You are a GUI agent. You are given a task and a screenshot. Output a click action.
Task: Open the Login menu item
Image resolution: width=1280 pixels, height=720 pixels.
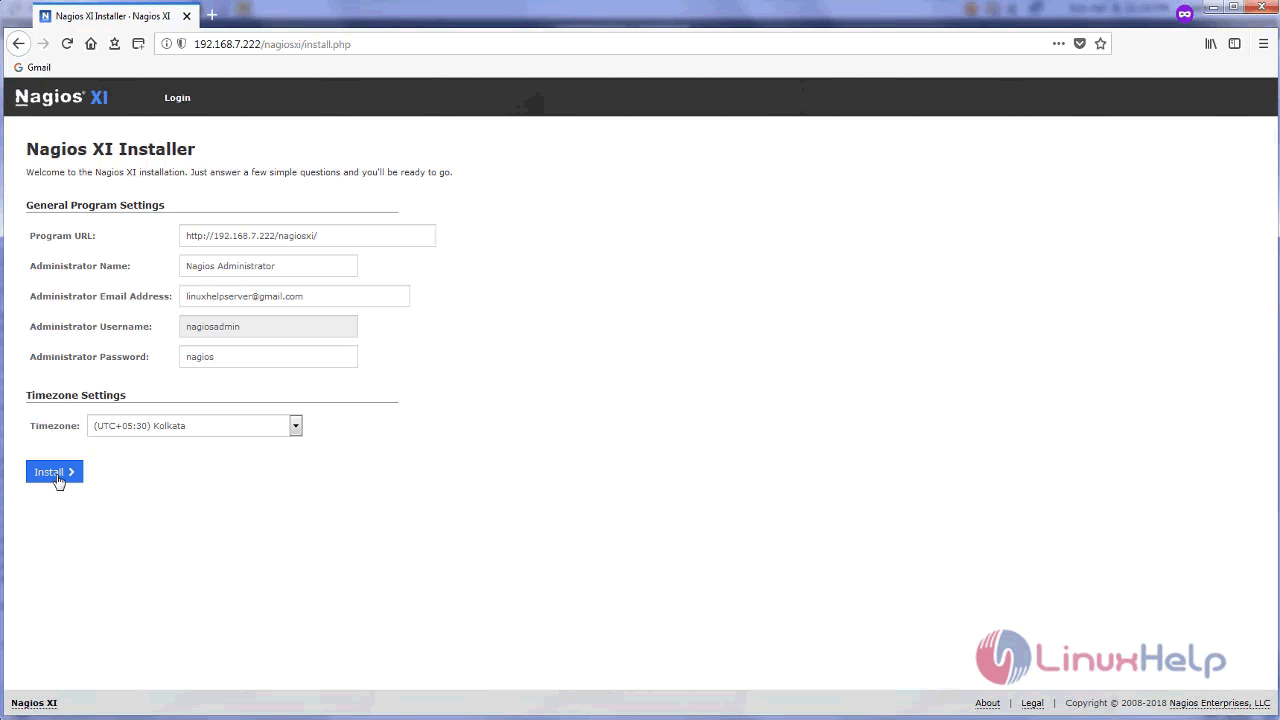(177, 98)
